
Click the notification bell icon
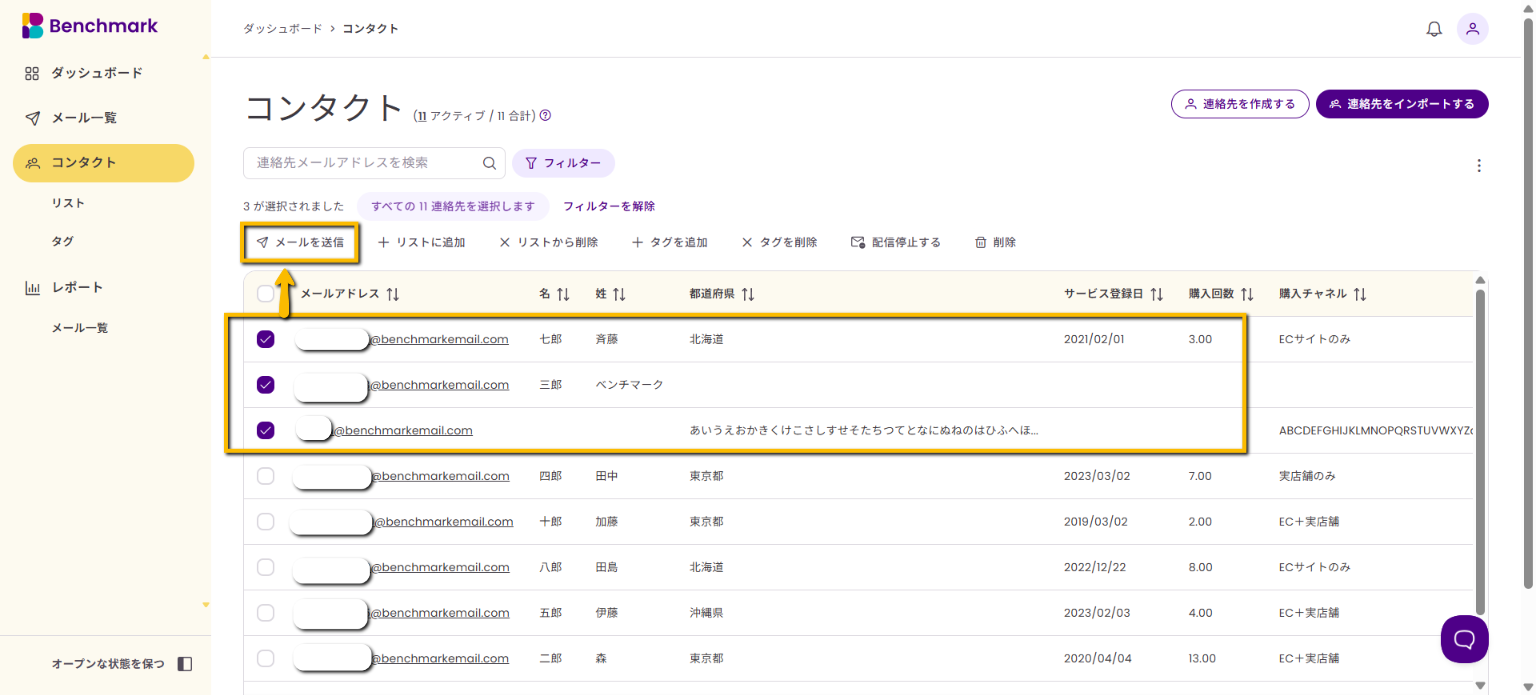tap(1434, 29)
